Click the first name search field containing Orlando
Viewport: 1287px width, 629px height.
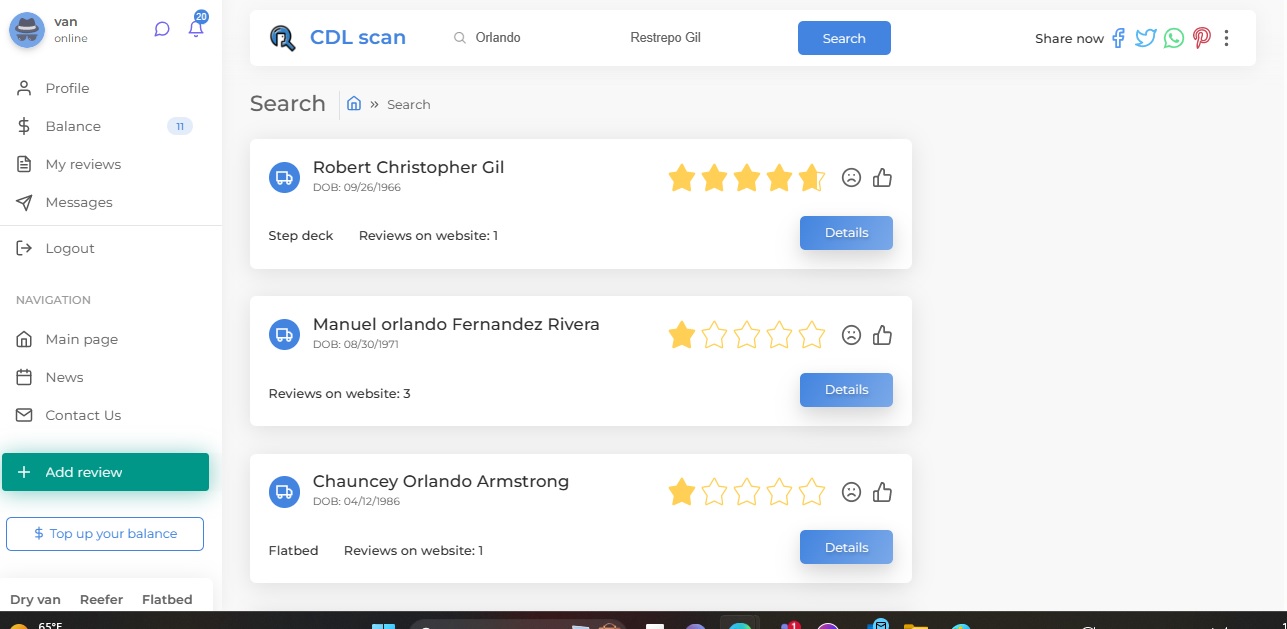click(530, 38)
